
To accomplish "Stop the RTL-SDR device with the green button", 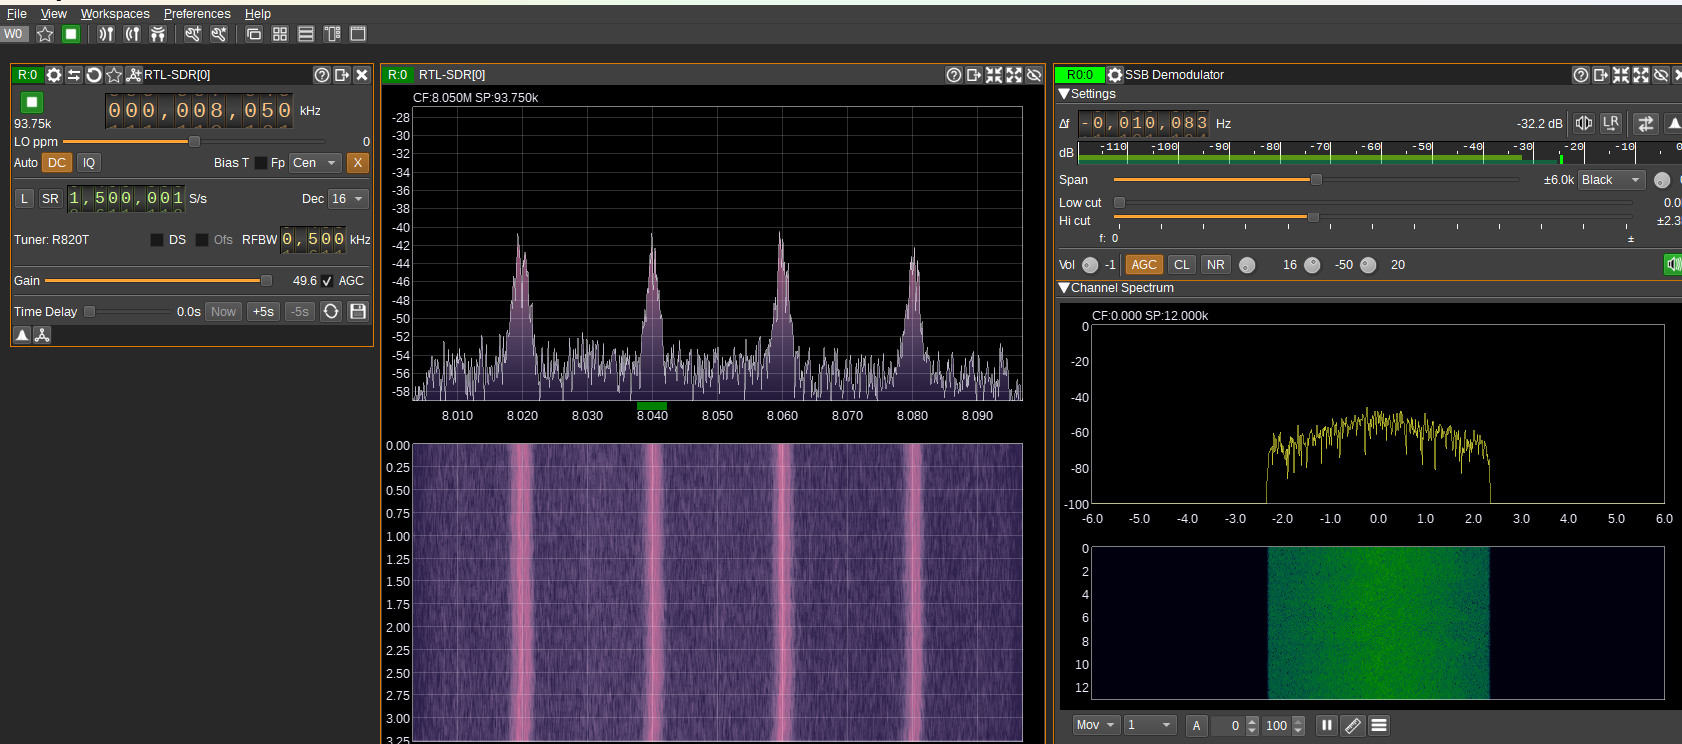I will coord(32,102).
